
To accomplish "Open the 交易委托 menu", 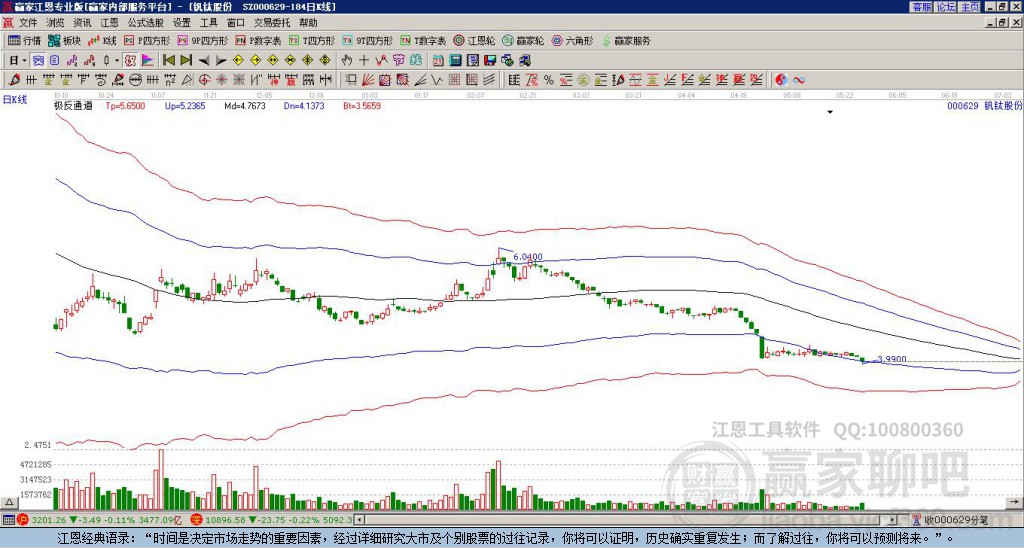I will point(272,23).
